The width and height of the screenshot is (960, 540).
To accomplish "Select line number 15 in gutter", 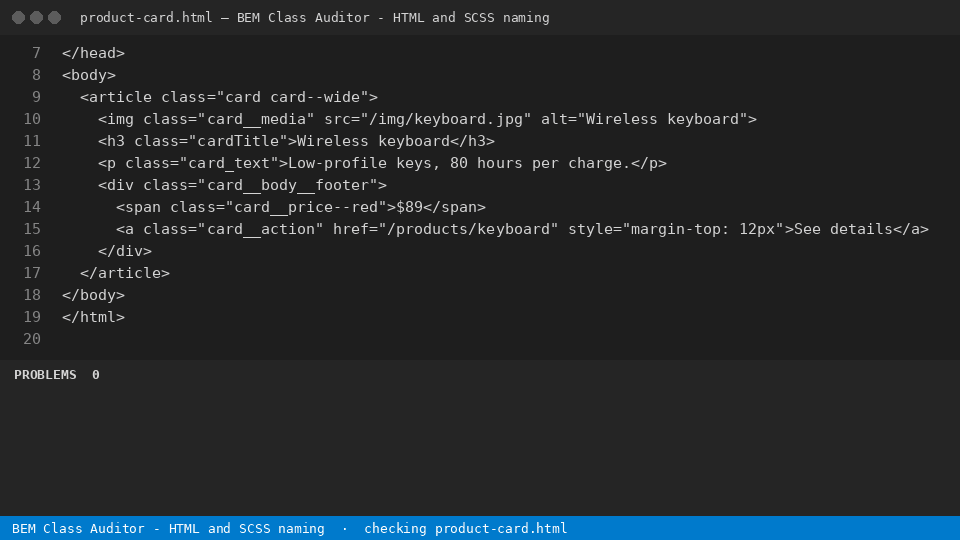I will tap(32, 230).
